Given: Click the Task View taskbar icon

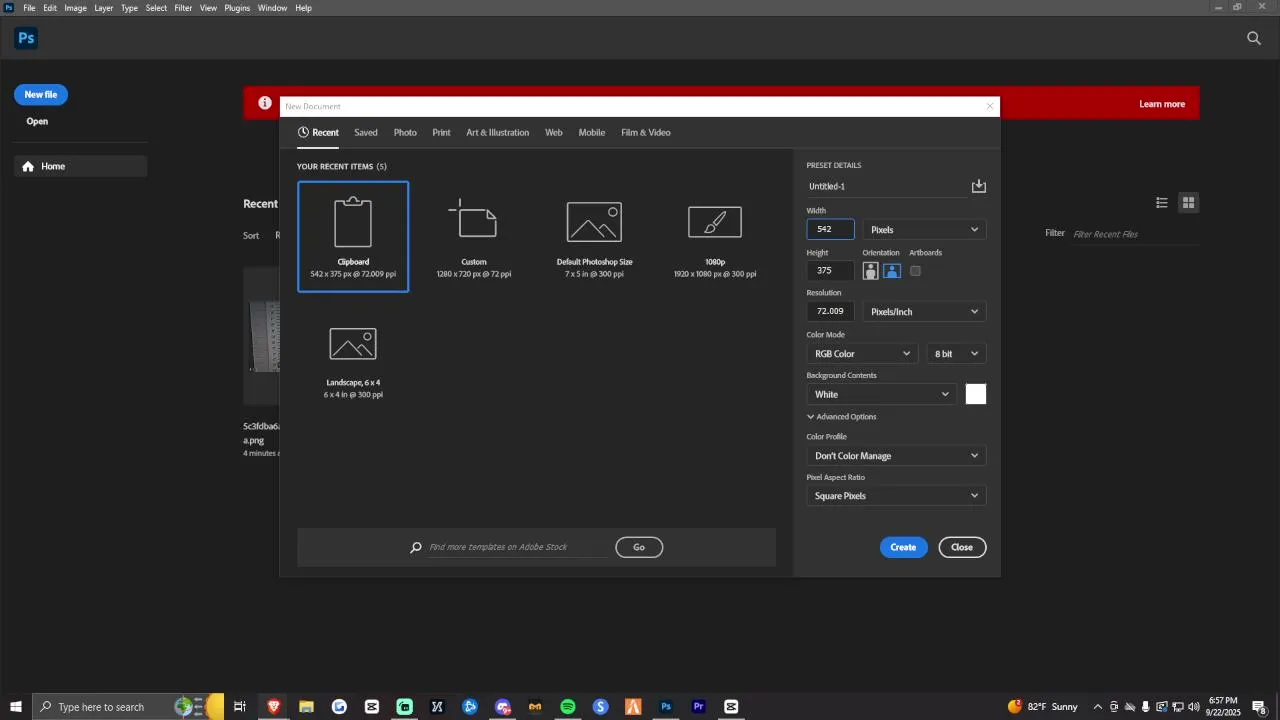Looking at the screenshot, I should coord(240,707).
